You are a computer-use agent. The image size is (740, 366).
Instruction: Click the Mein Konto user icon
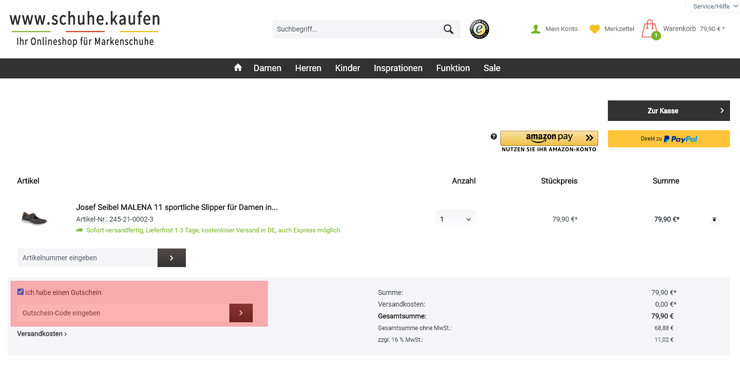[535, 29]
